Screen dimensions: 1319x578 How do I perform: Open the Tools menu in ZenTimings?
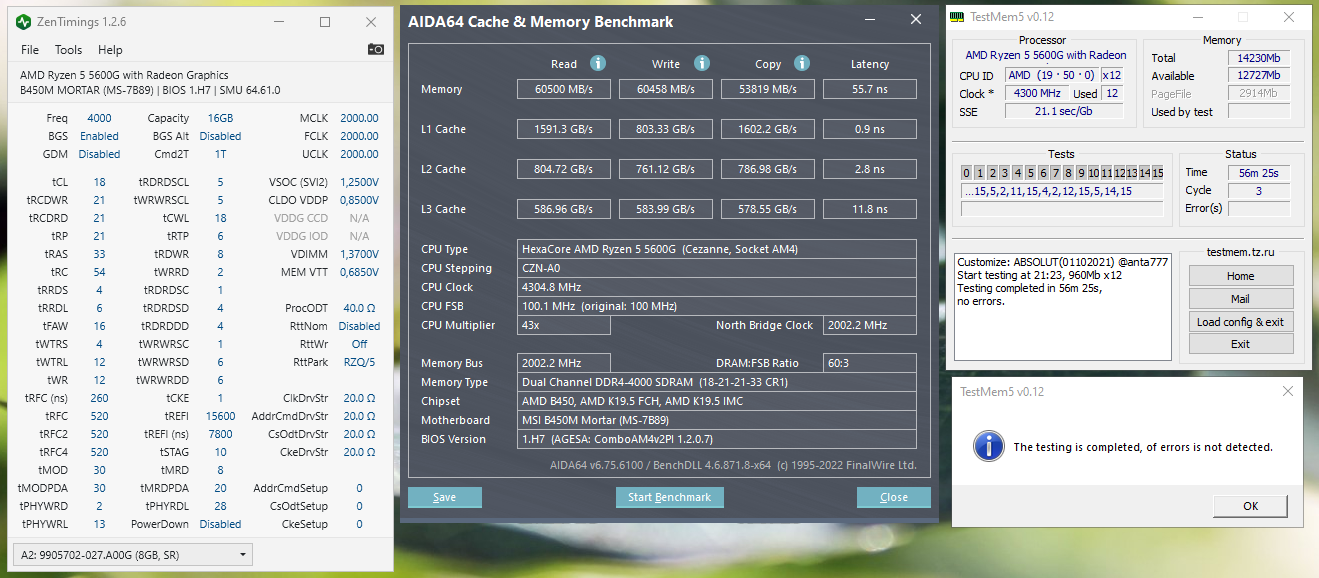(x=69, y=49)
